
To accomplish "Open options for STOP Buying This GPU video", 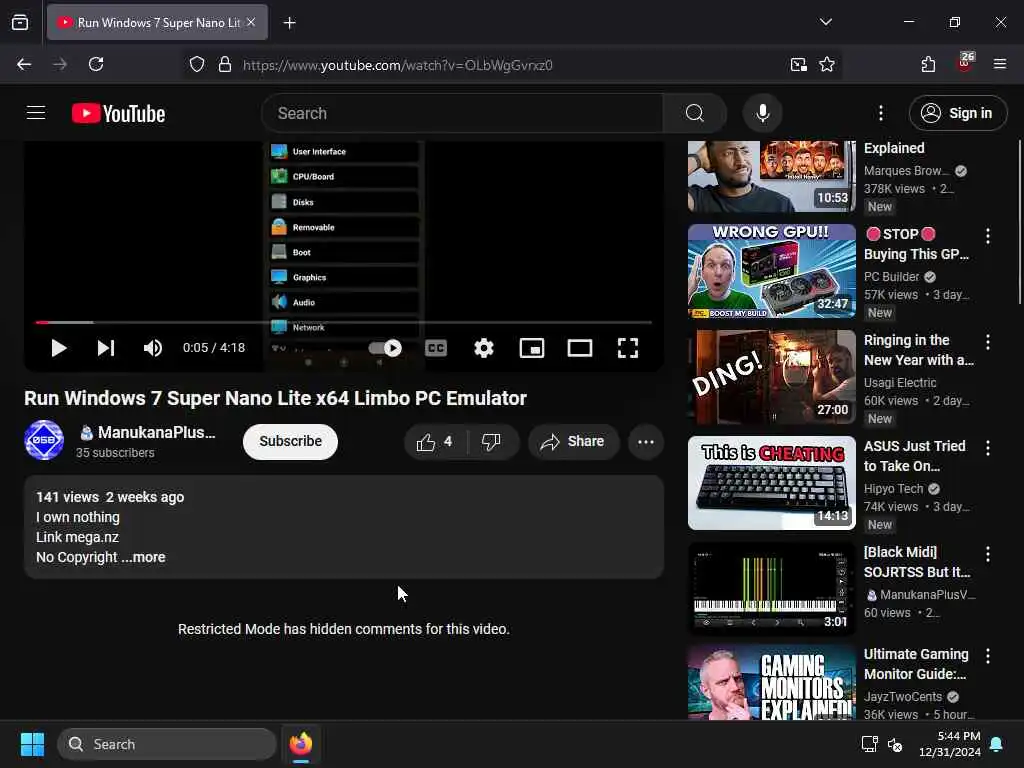I will 987,236.
